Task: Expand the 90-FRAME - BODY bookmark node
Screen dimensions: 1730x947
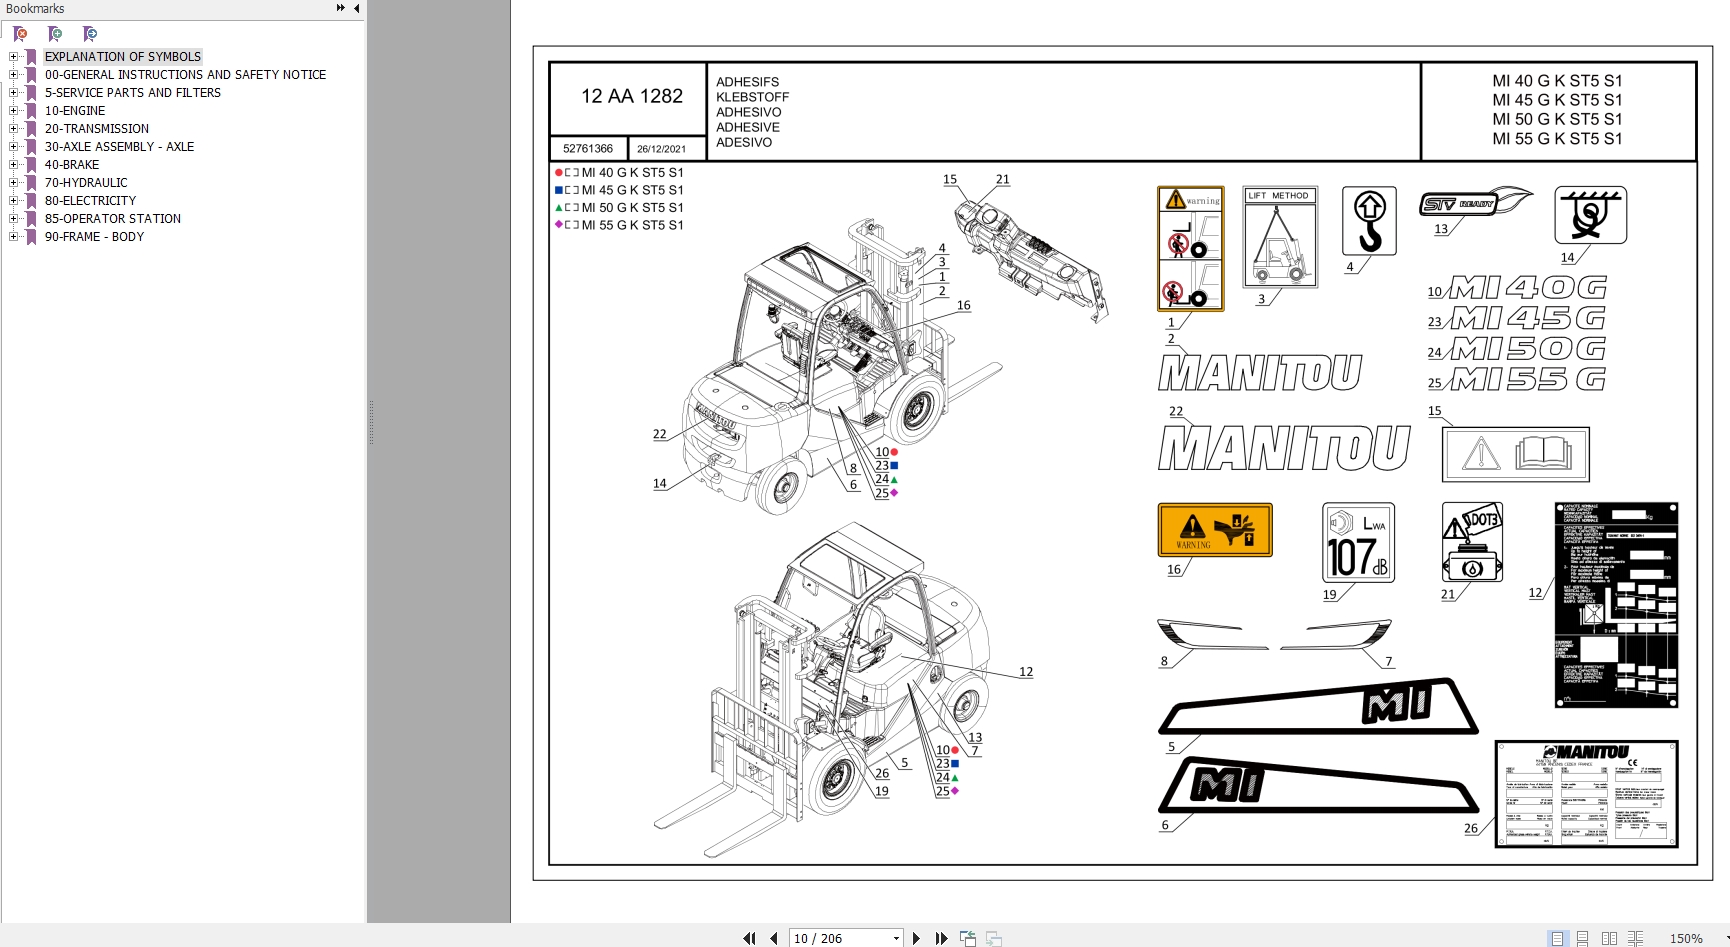Action: (13, 237)
